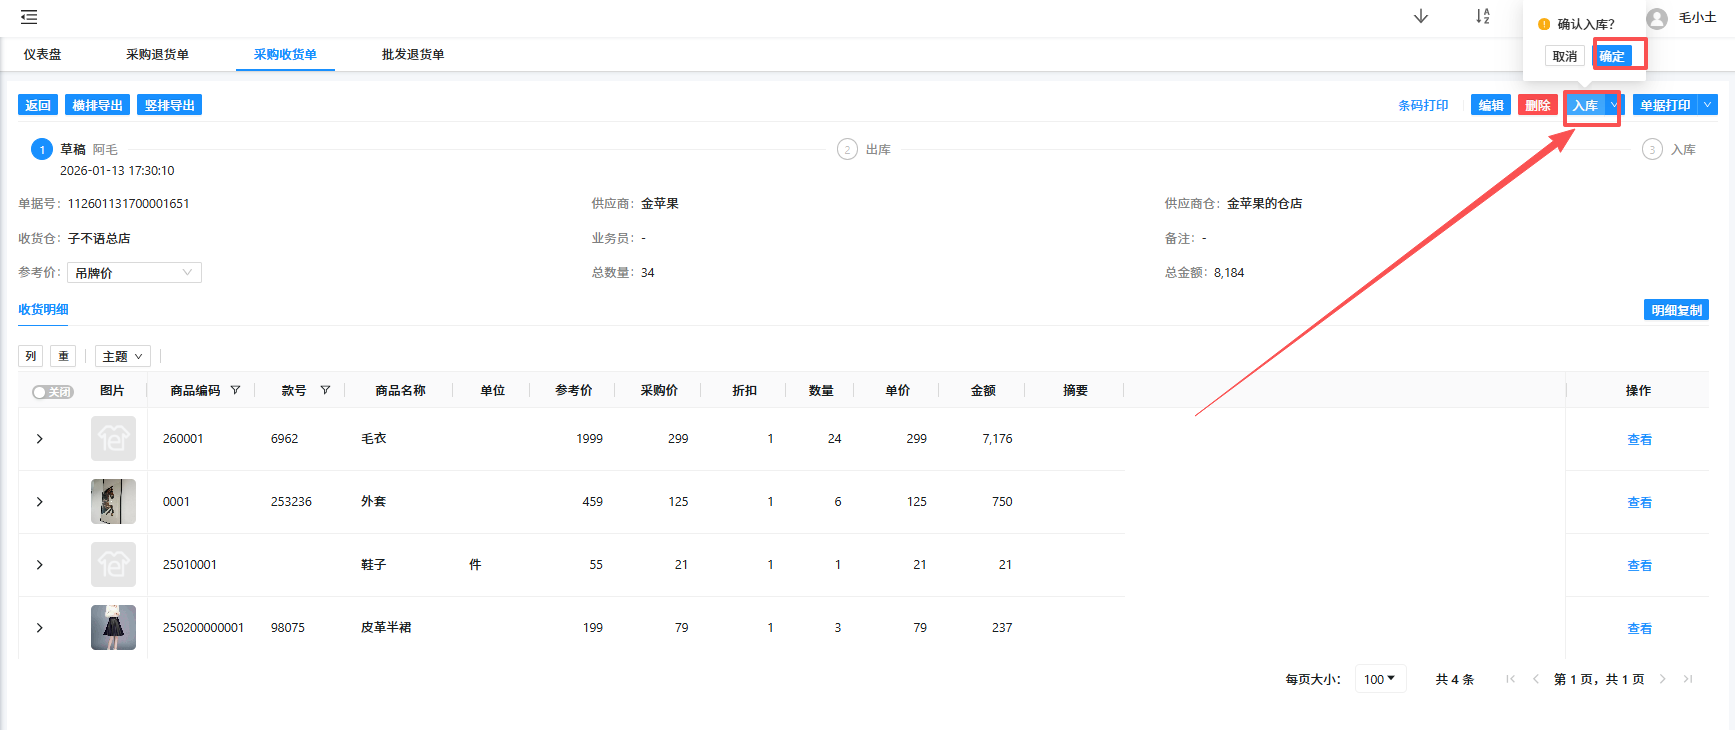1735x730 pixels.
Task: Click the 入库 button
Action: coord(1585,105)
